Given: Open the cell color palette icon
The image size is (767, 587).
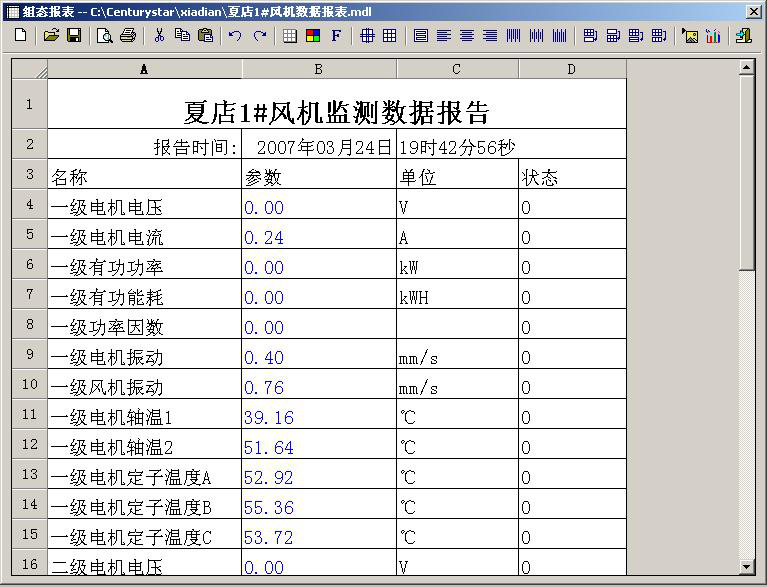Looking at the screenshot, I should (313, 36).
